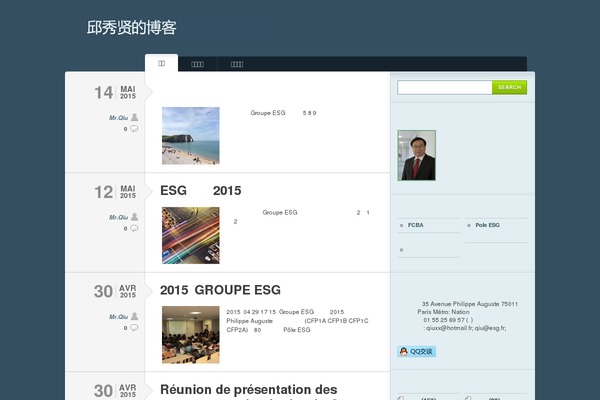Open the blog title 邱秀贤的博客
Screen dimensions: 600x400
(131, 28)
